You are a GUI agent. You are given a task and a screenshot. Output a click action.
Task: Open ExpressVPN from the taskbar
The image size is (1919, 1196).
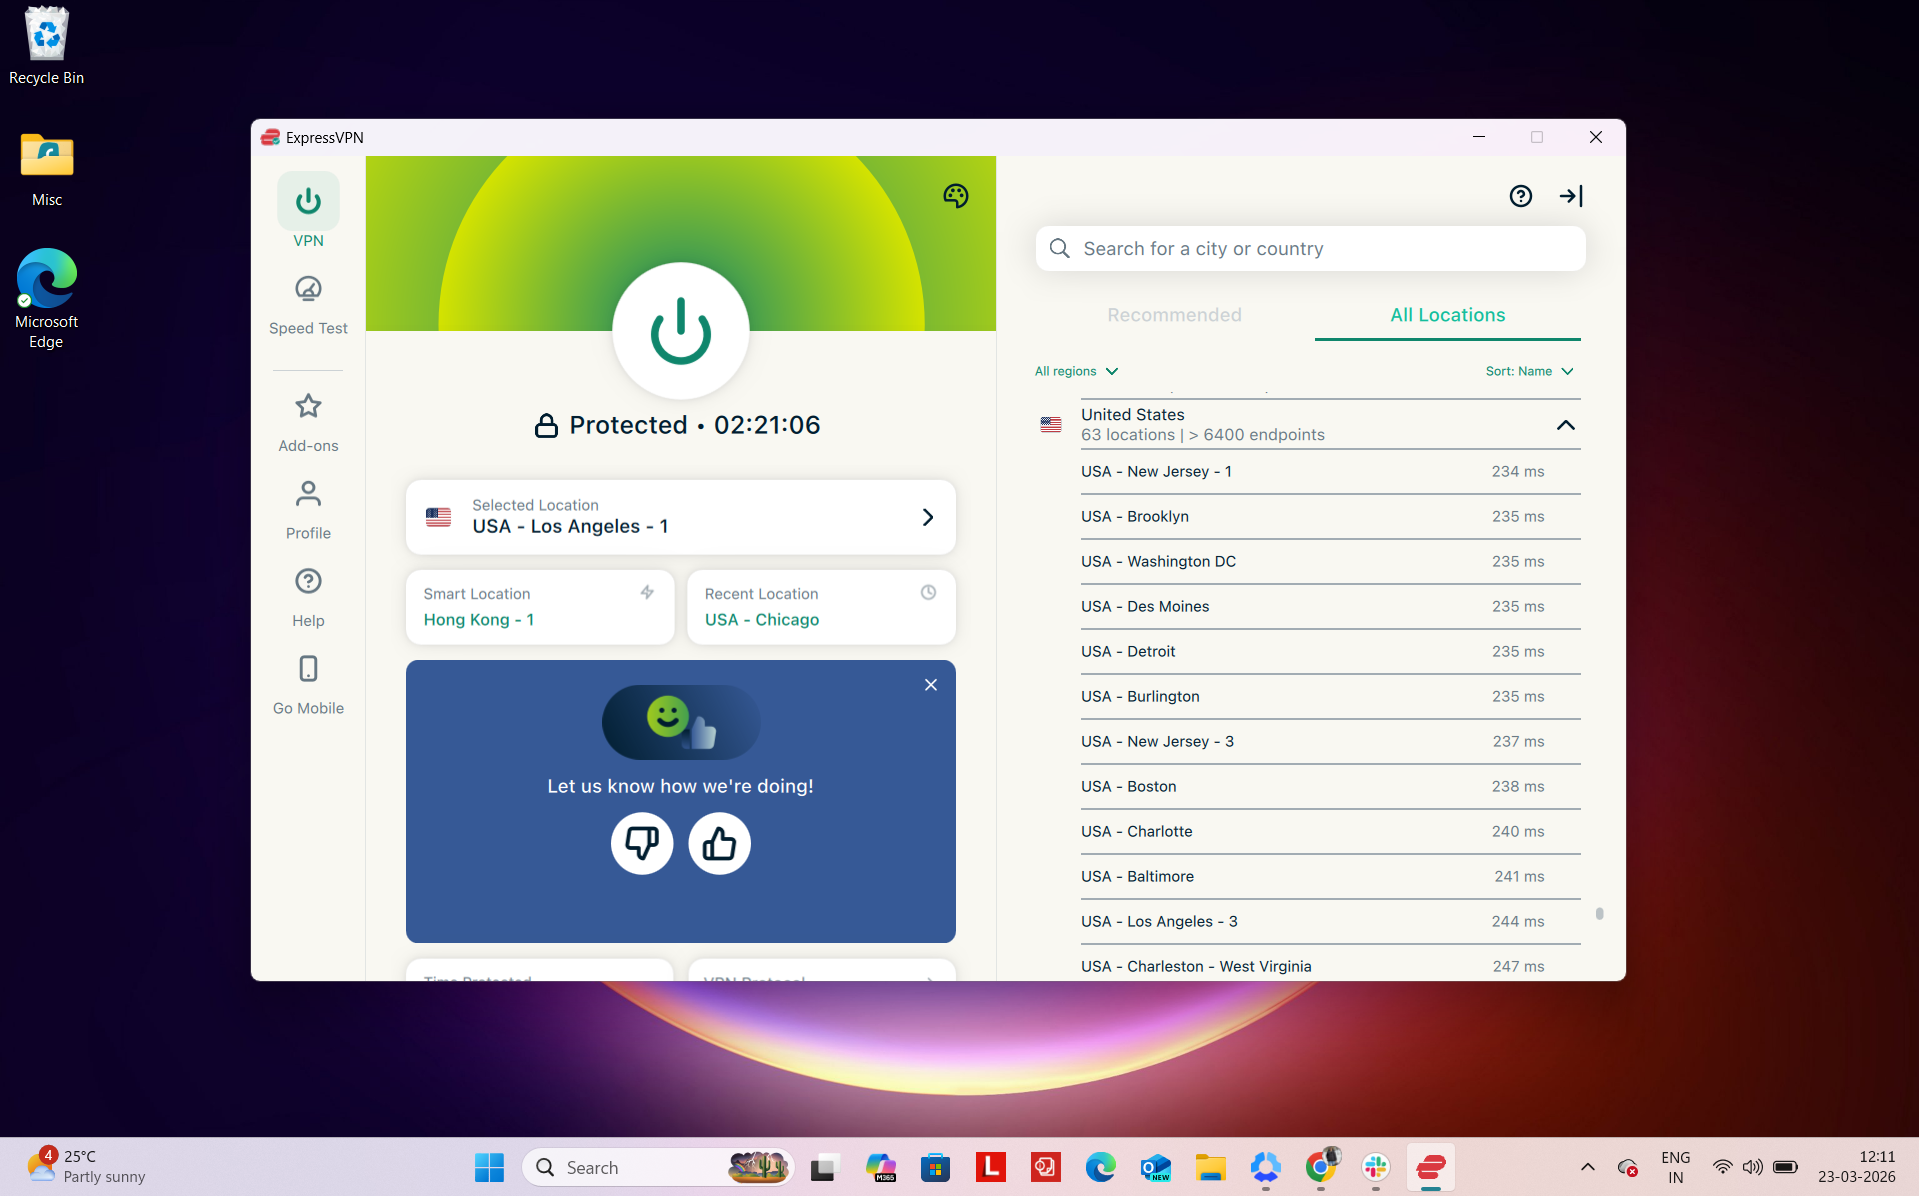pyautogui.click(x=1431, y=1167)
